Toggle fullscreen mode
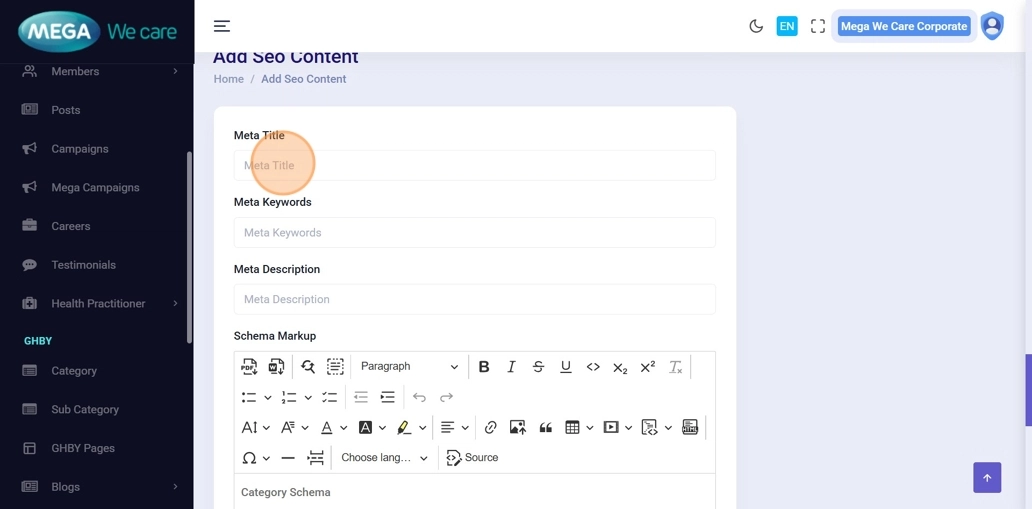 pos(818,26)
